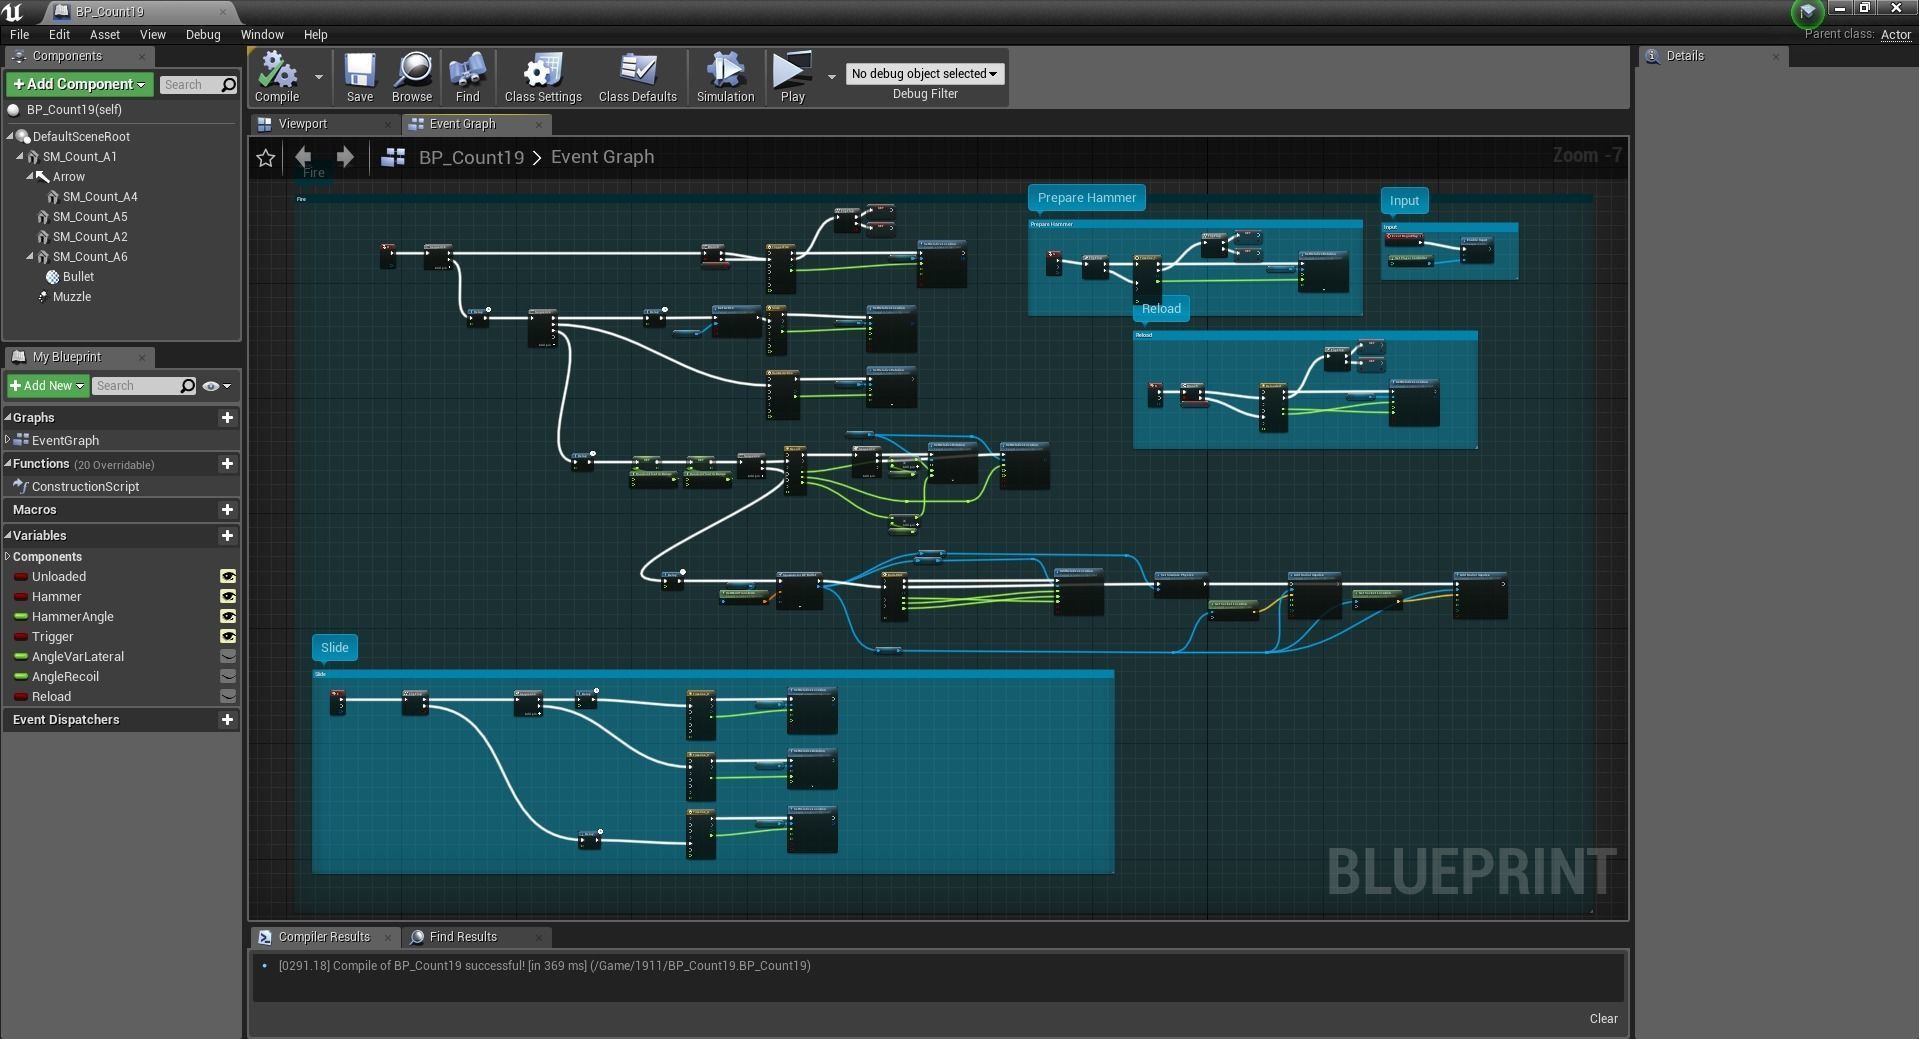Toggle visibility eye for Hammer variable
The height and width of the screenshot is (1039, 1919).
pyautogui.click(x=228, y=597)
